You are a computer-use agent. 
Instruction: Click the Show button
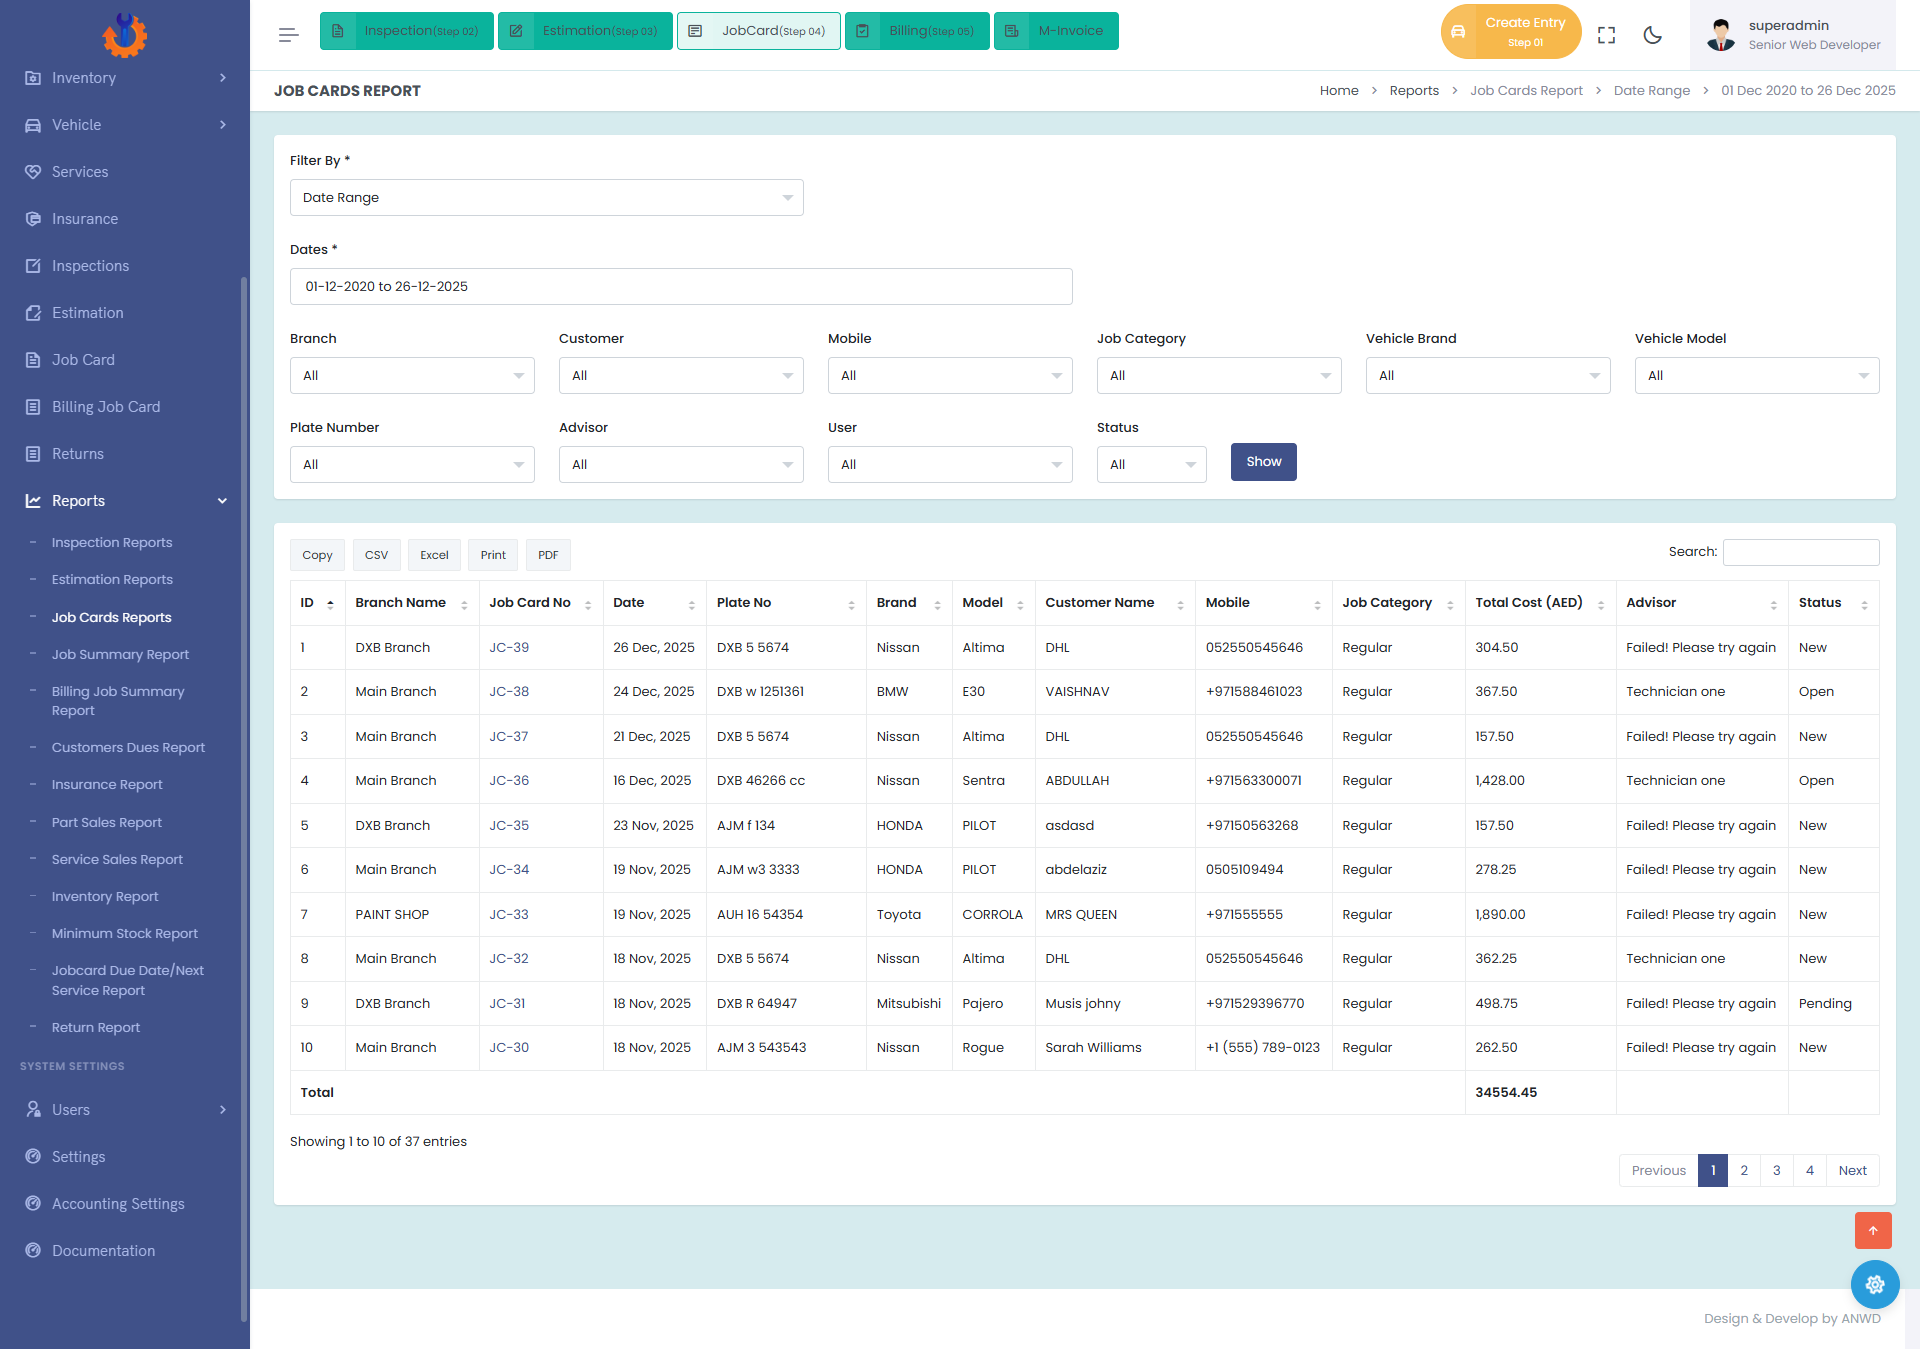coord(1263,462)
